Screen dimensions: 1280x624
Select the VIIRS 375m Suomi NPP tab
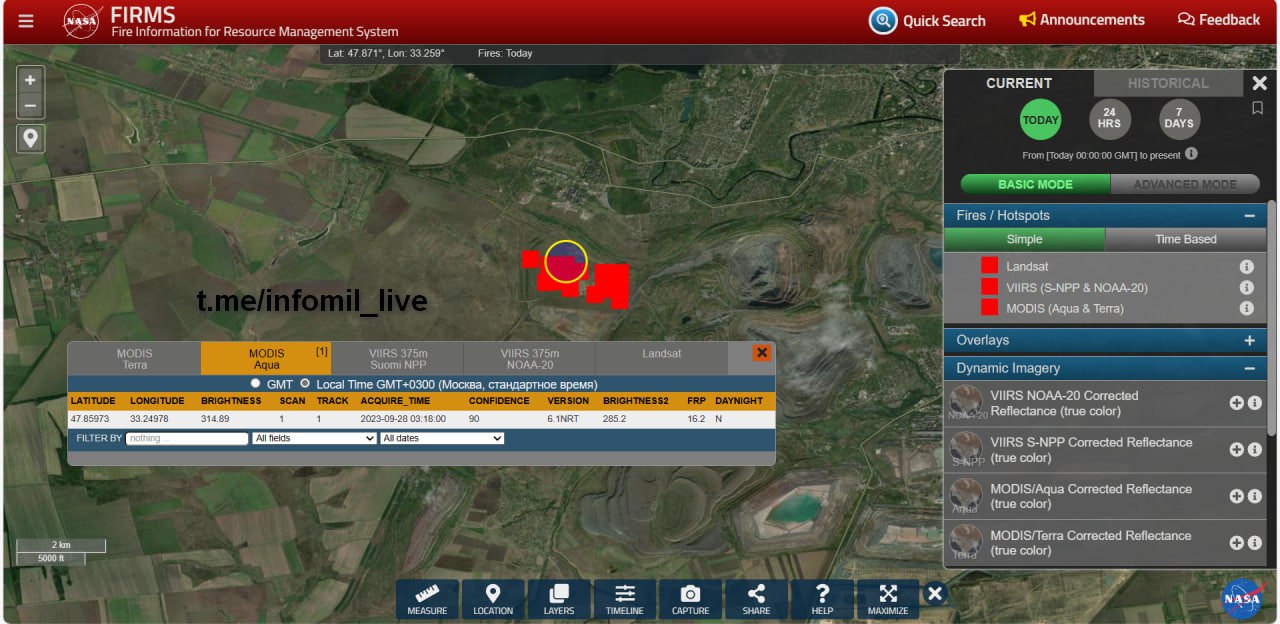pos(398,359)
